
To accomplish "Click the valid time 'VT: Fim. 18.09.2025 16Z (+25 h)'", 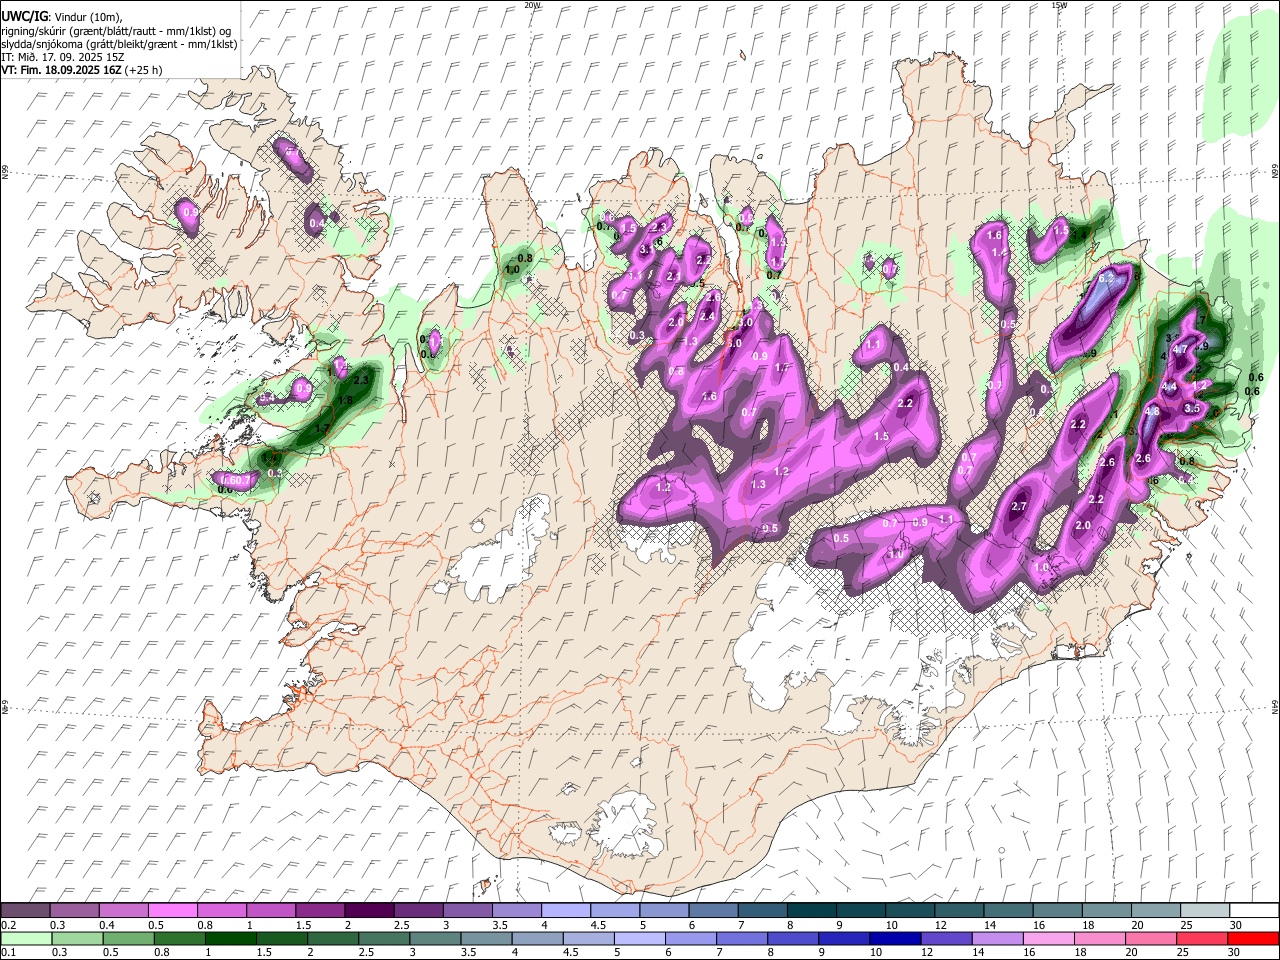I will pyautogui.click(x=82, y=70).
